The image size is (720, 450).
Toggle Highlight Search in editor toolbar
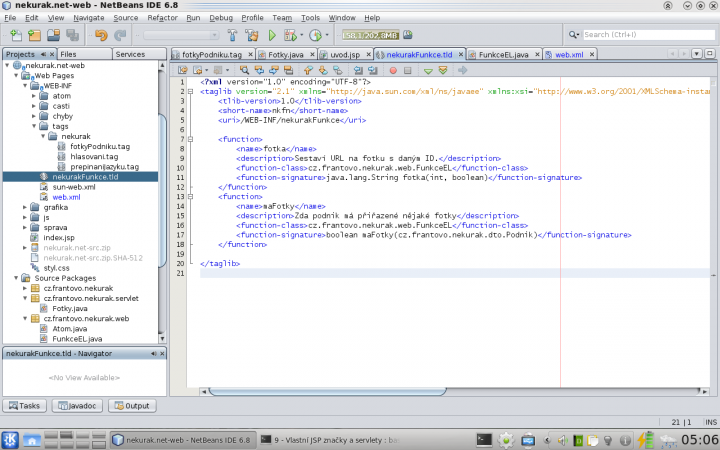point(288,70)
